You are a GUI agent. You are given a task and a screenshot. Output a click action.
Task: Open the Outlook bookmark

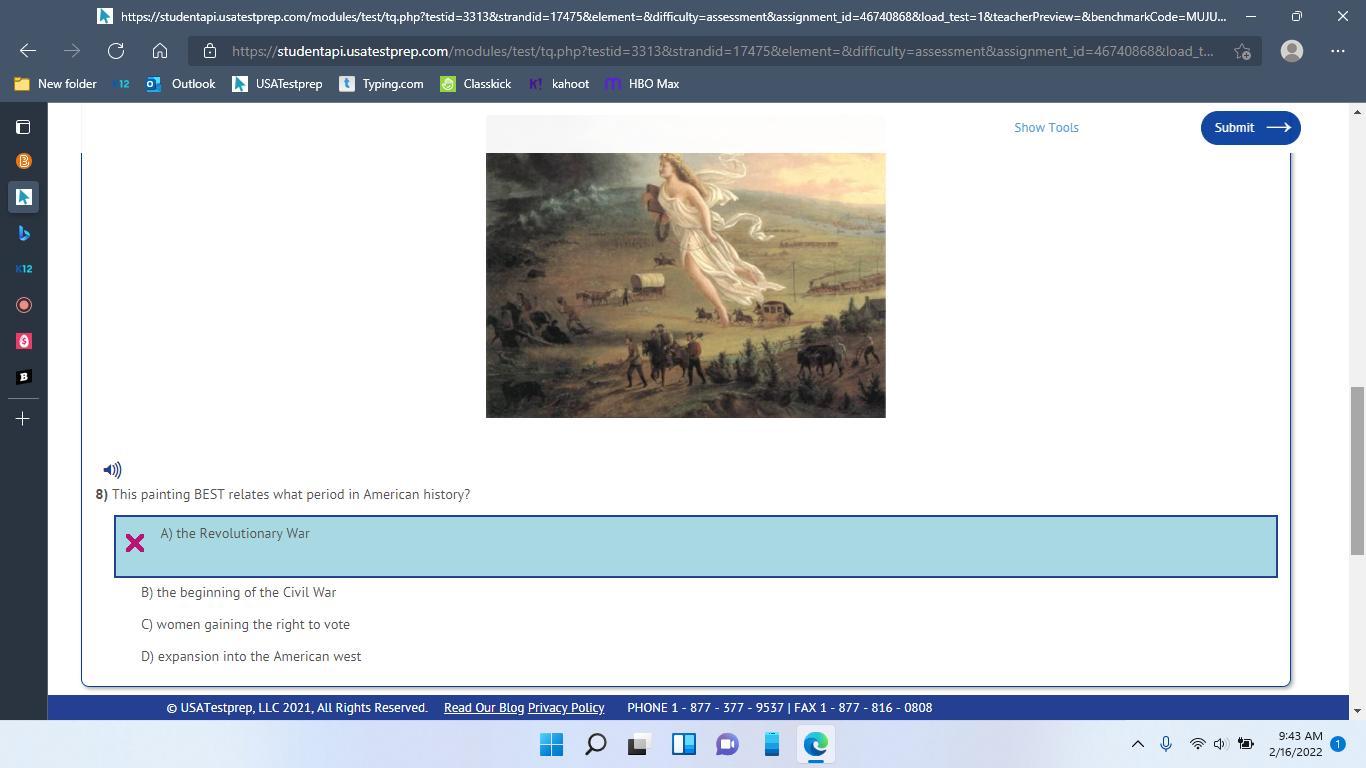click(x=181, y=84)
